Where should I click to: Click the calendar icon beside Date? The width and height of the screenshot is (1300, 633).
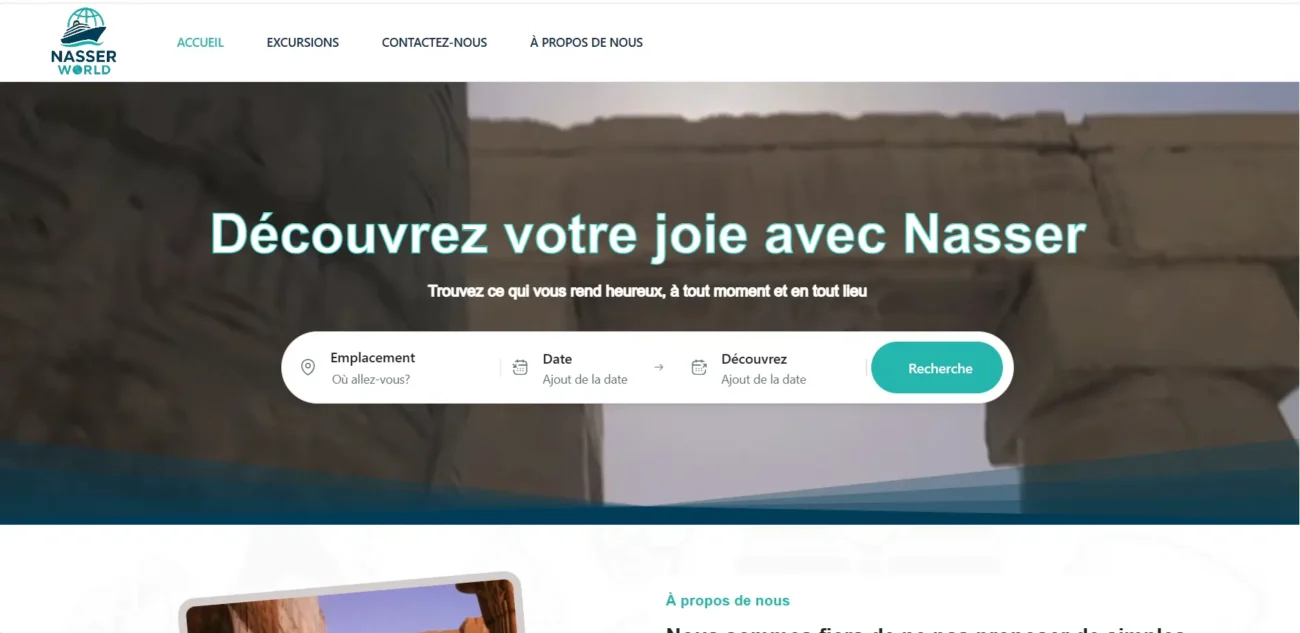(x=520, y=368)
